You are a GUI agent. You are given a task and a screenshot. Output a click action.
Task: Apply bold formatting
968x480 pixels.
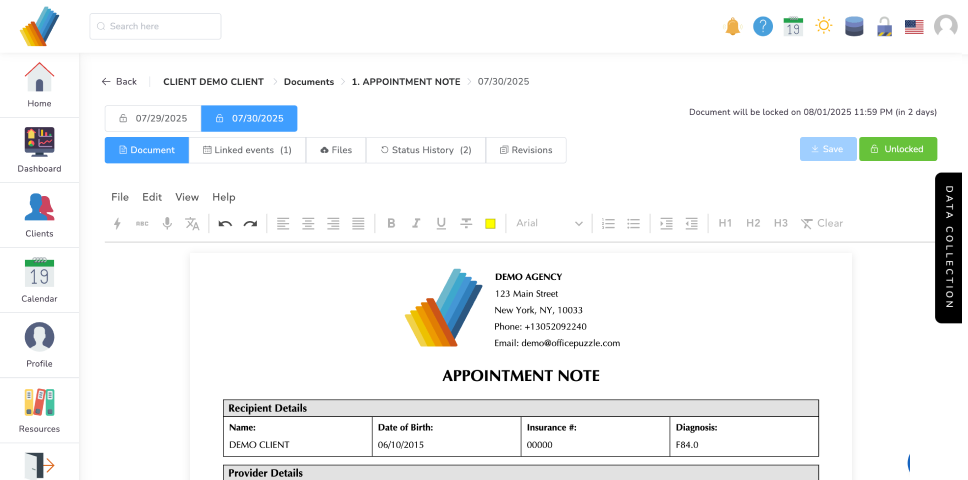tap(391, 224)
